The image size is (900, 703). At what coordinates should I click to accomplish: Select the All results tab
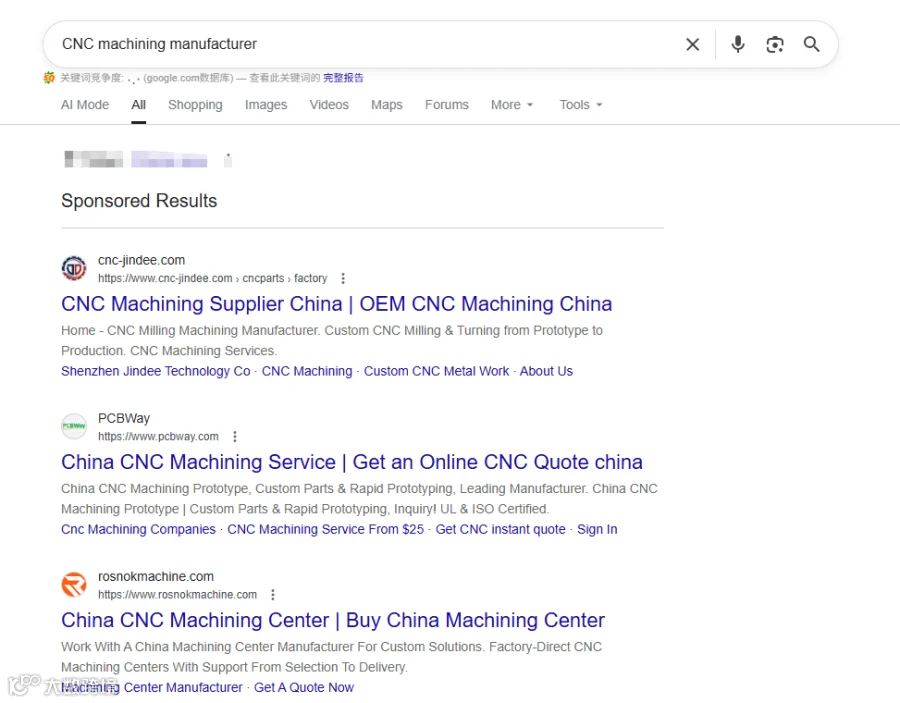(138, 105)
